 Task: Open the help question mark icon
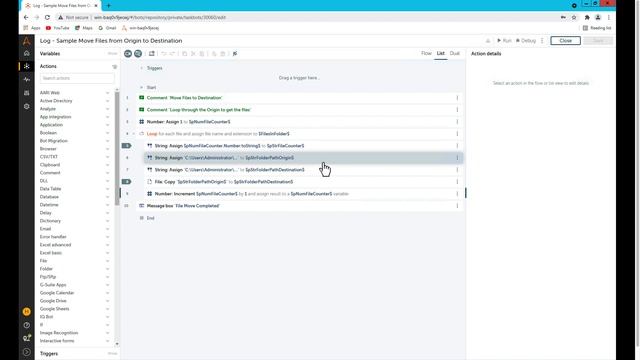click(27, 325)
